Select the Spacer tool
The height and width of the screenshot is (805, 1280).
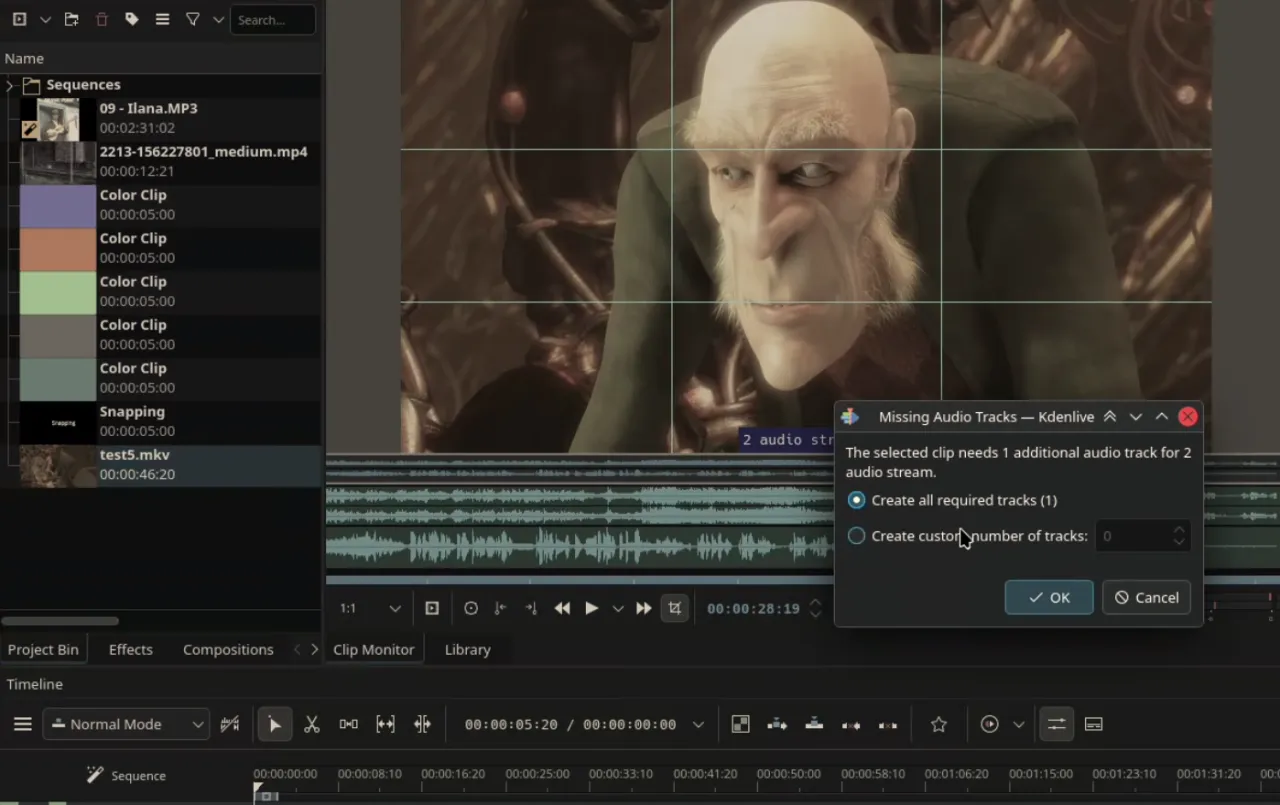[x=348, y=724]
